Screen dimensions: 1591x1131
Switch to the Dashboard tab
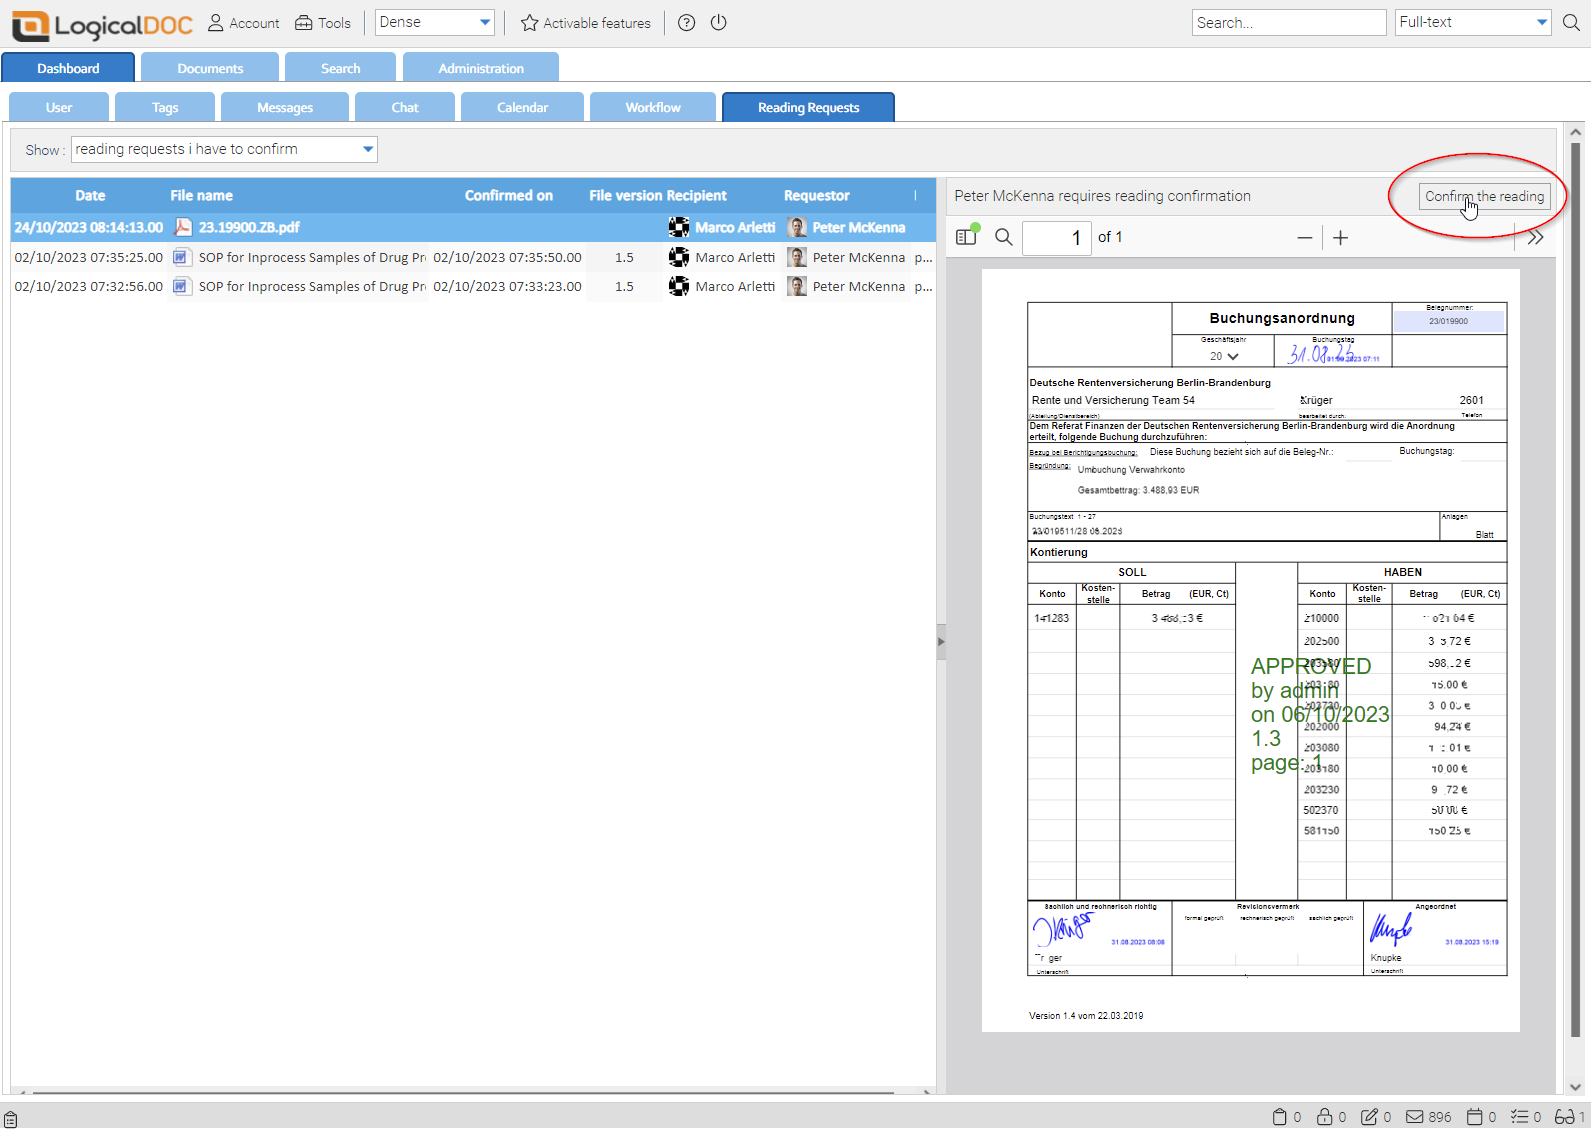point(68,68)
